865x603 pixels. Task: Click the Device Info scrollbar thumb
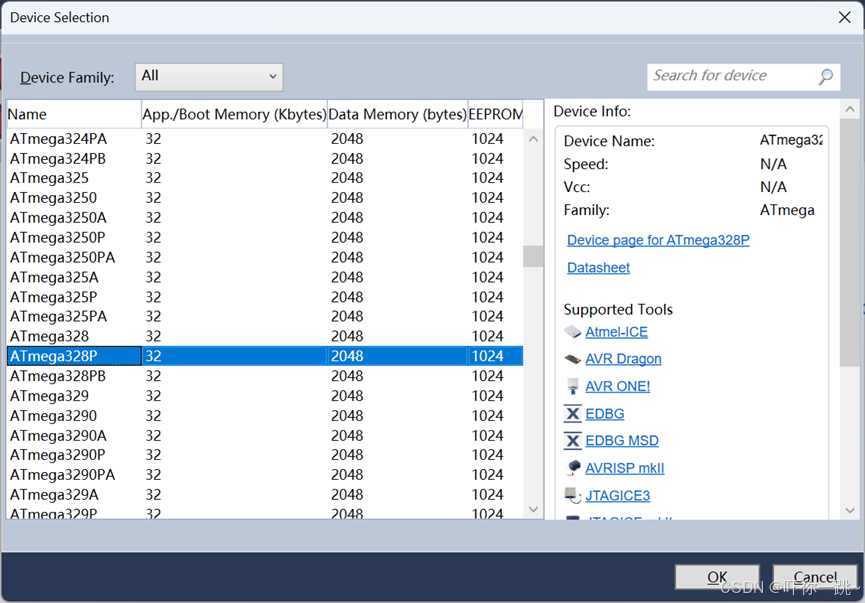(x=850, y=242)
